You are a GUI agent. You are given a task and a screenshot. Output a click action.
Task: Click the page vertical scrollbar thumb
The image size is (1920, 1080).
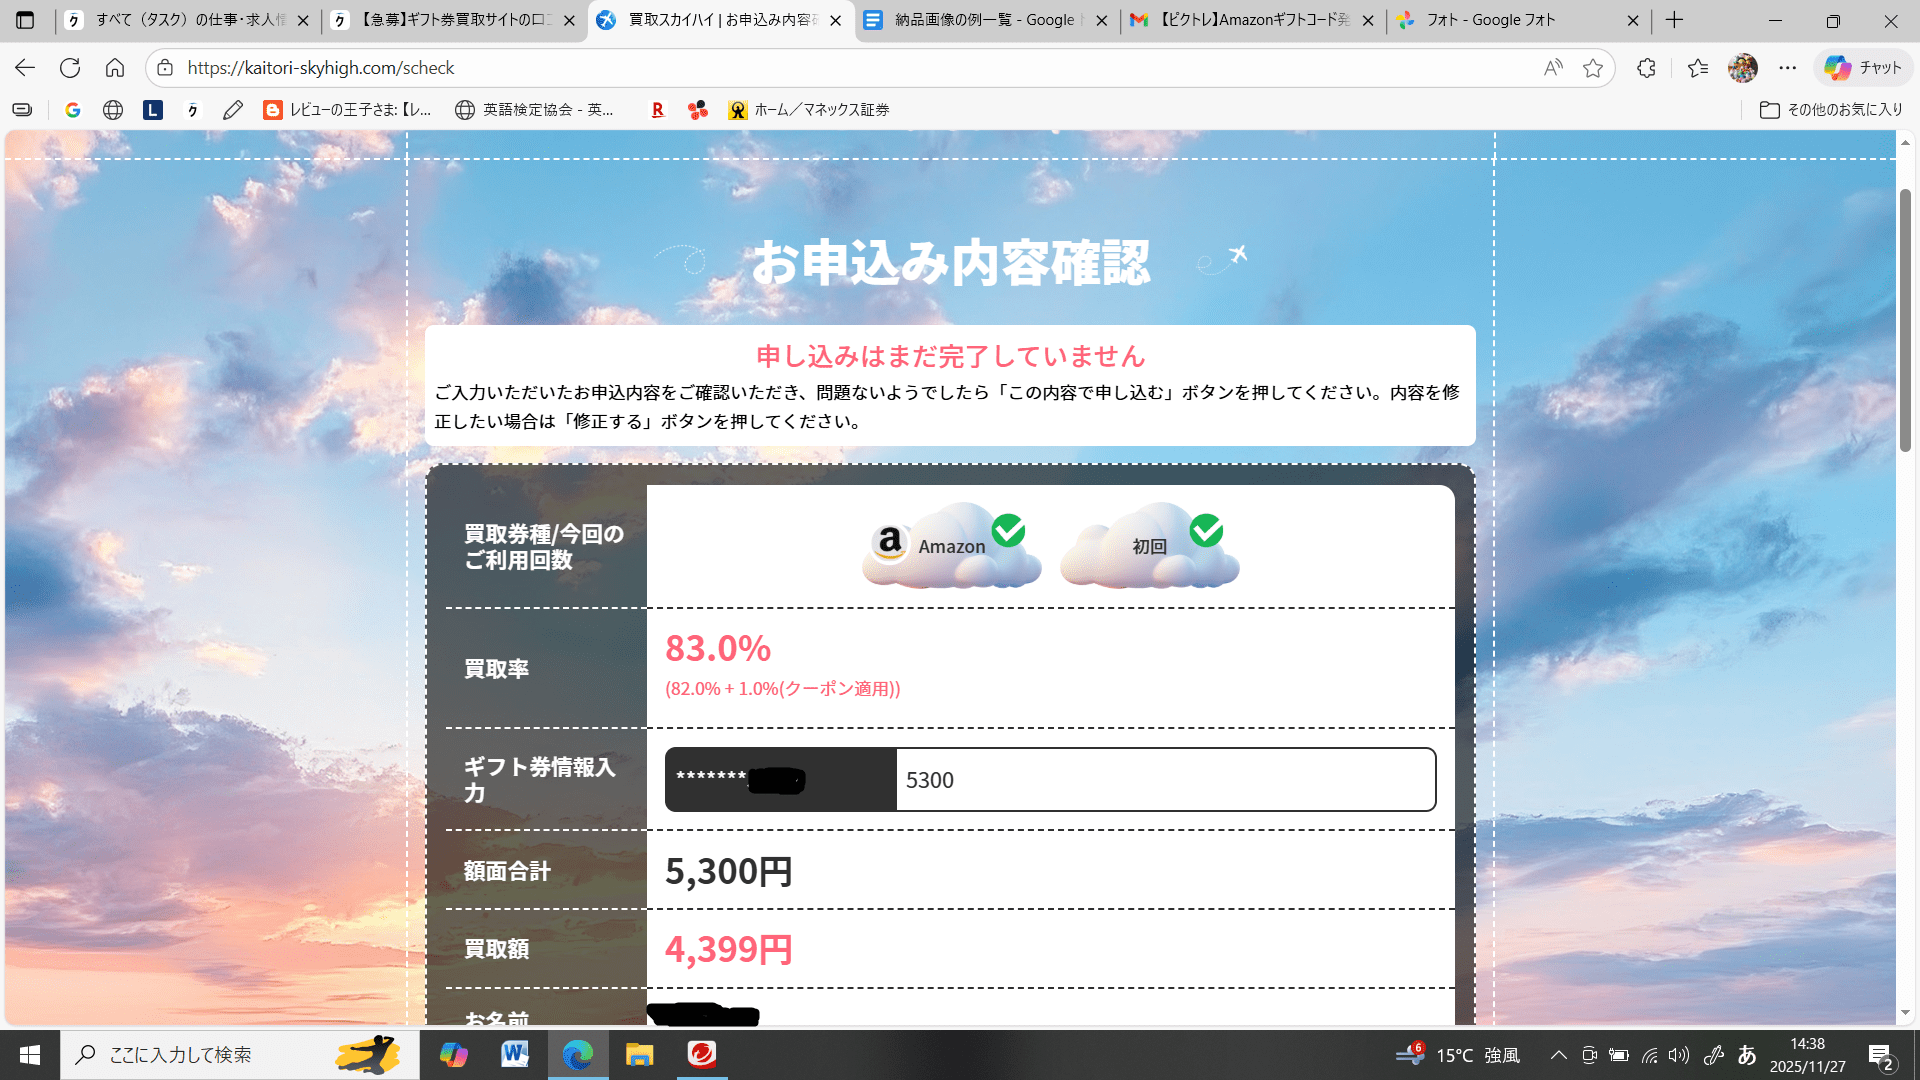(1905, 320)
